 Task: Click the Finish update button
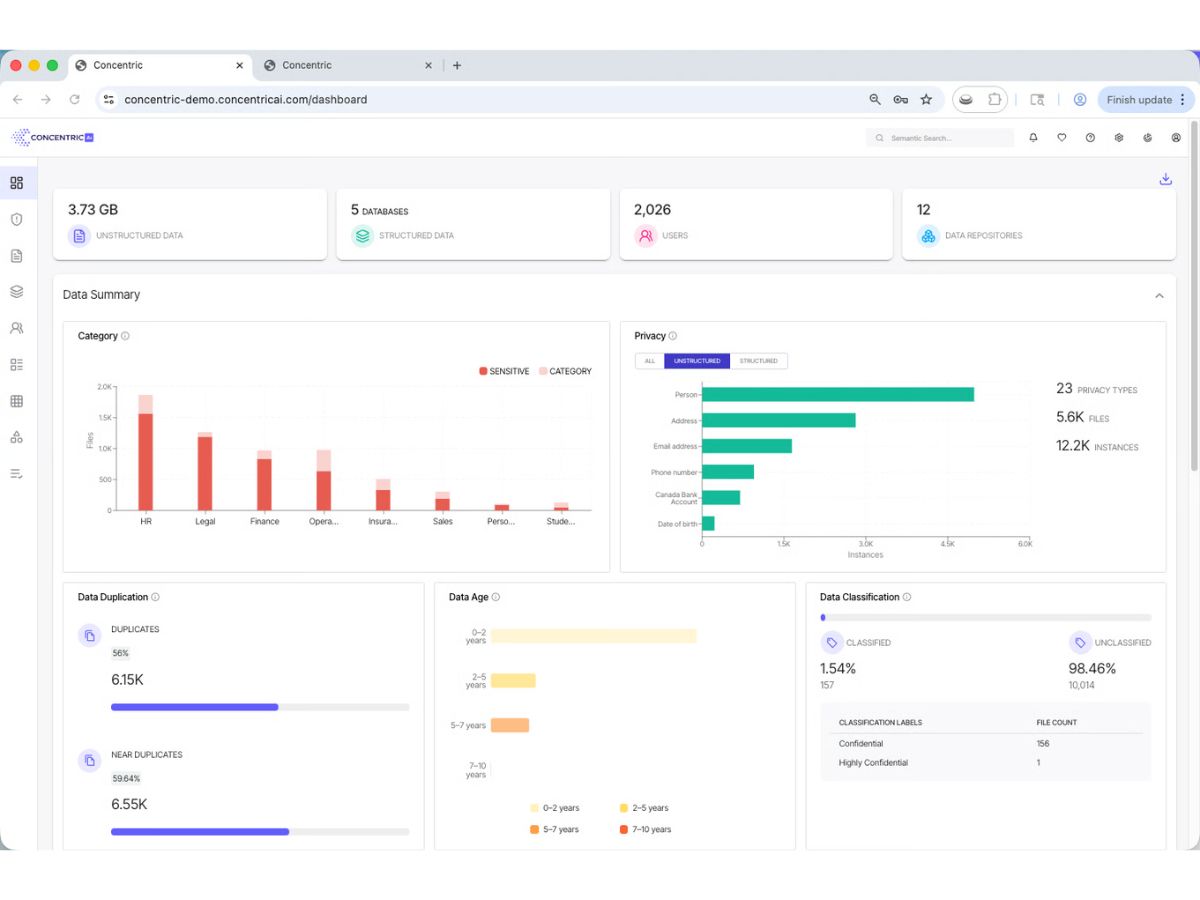tap(1145, 100)
